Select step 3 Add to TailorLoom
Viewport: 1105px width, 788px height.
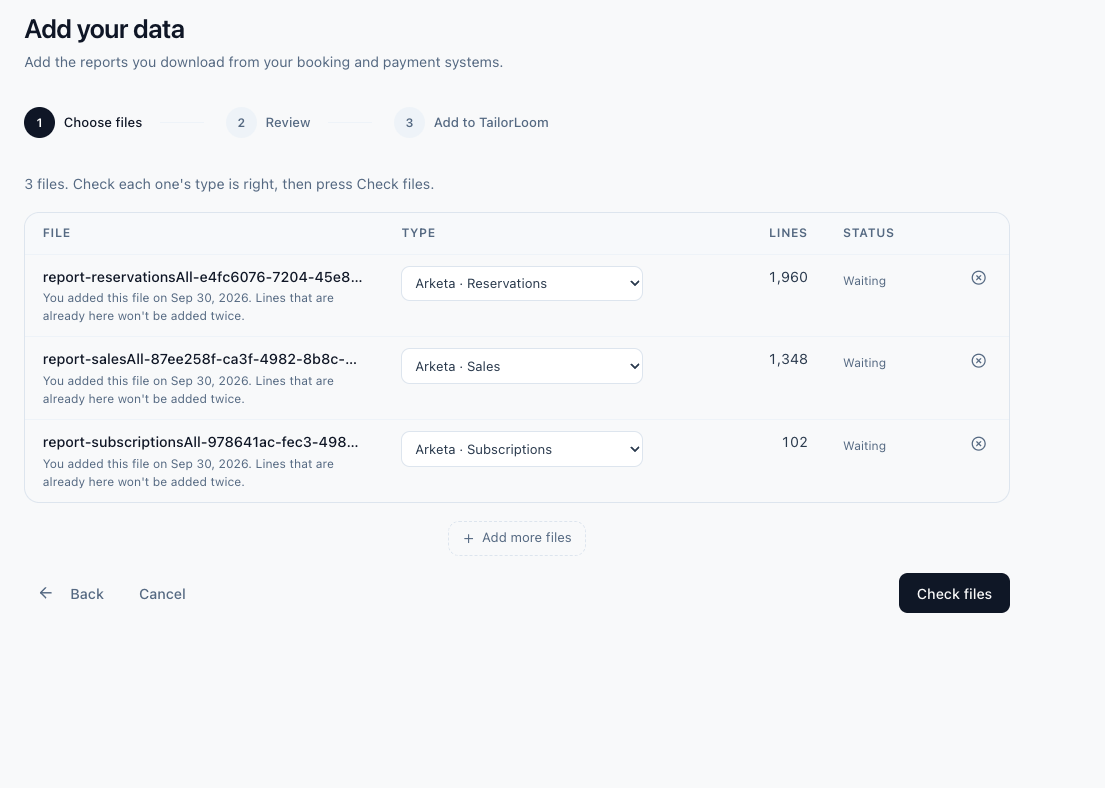(471, 123)
